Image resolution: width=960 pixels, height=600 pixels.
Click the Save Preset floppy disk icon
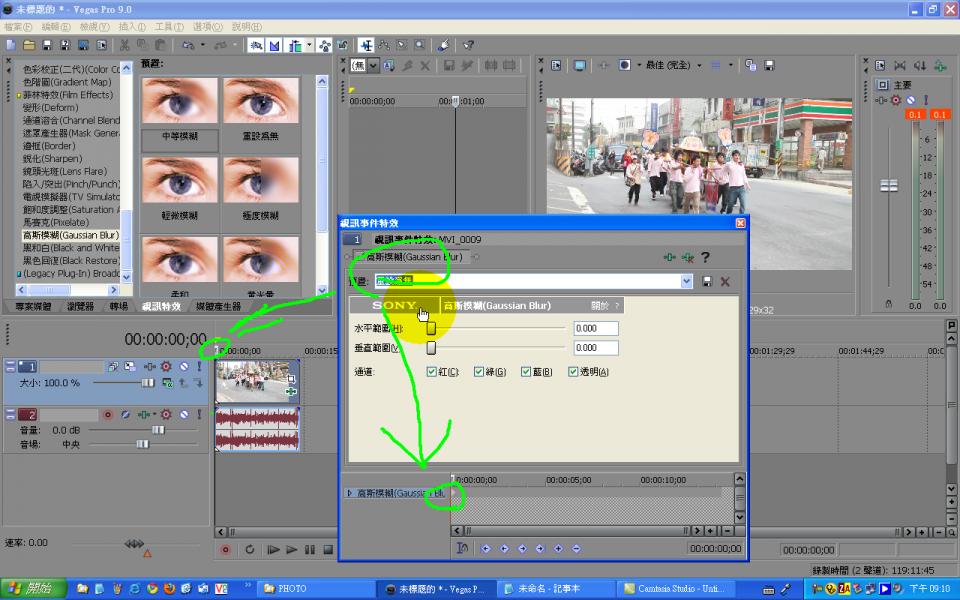click(x=708, y=282)
